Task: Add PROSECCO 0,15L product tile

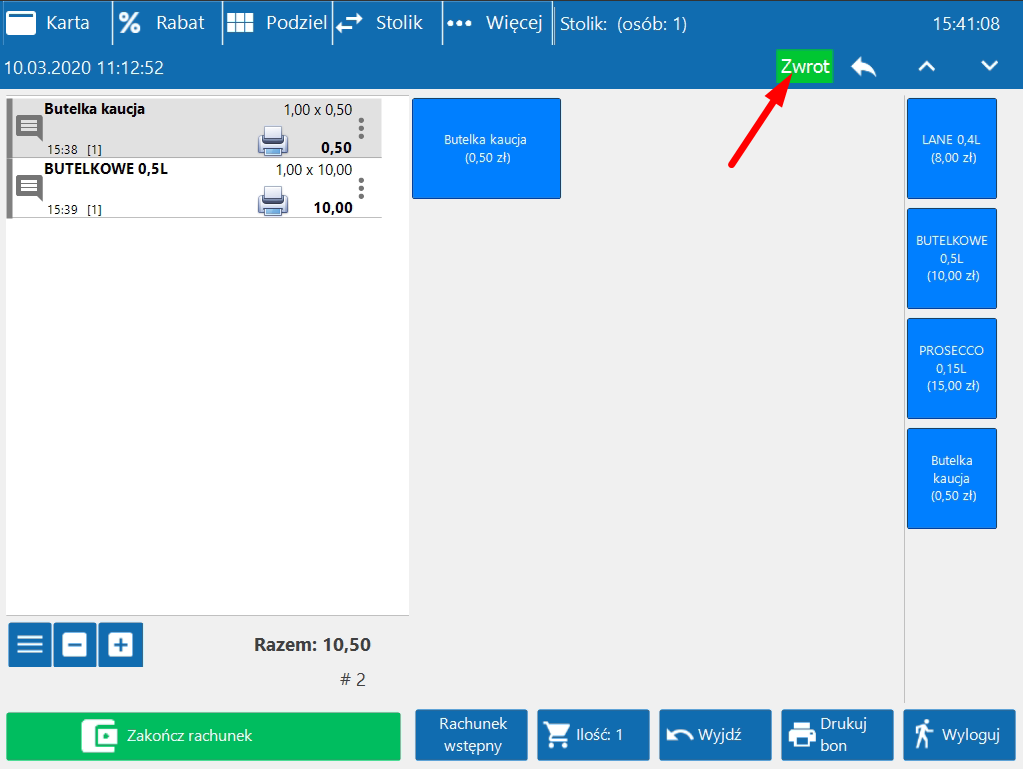Action: tap(951, 368)
